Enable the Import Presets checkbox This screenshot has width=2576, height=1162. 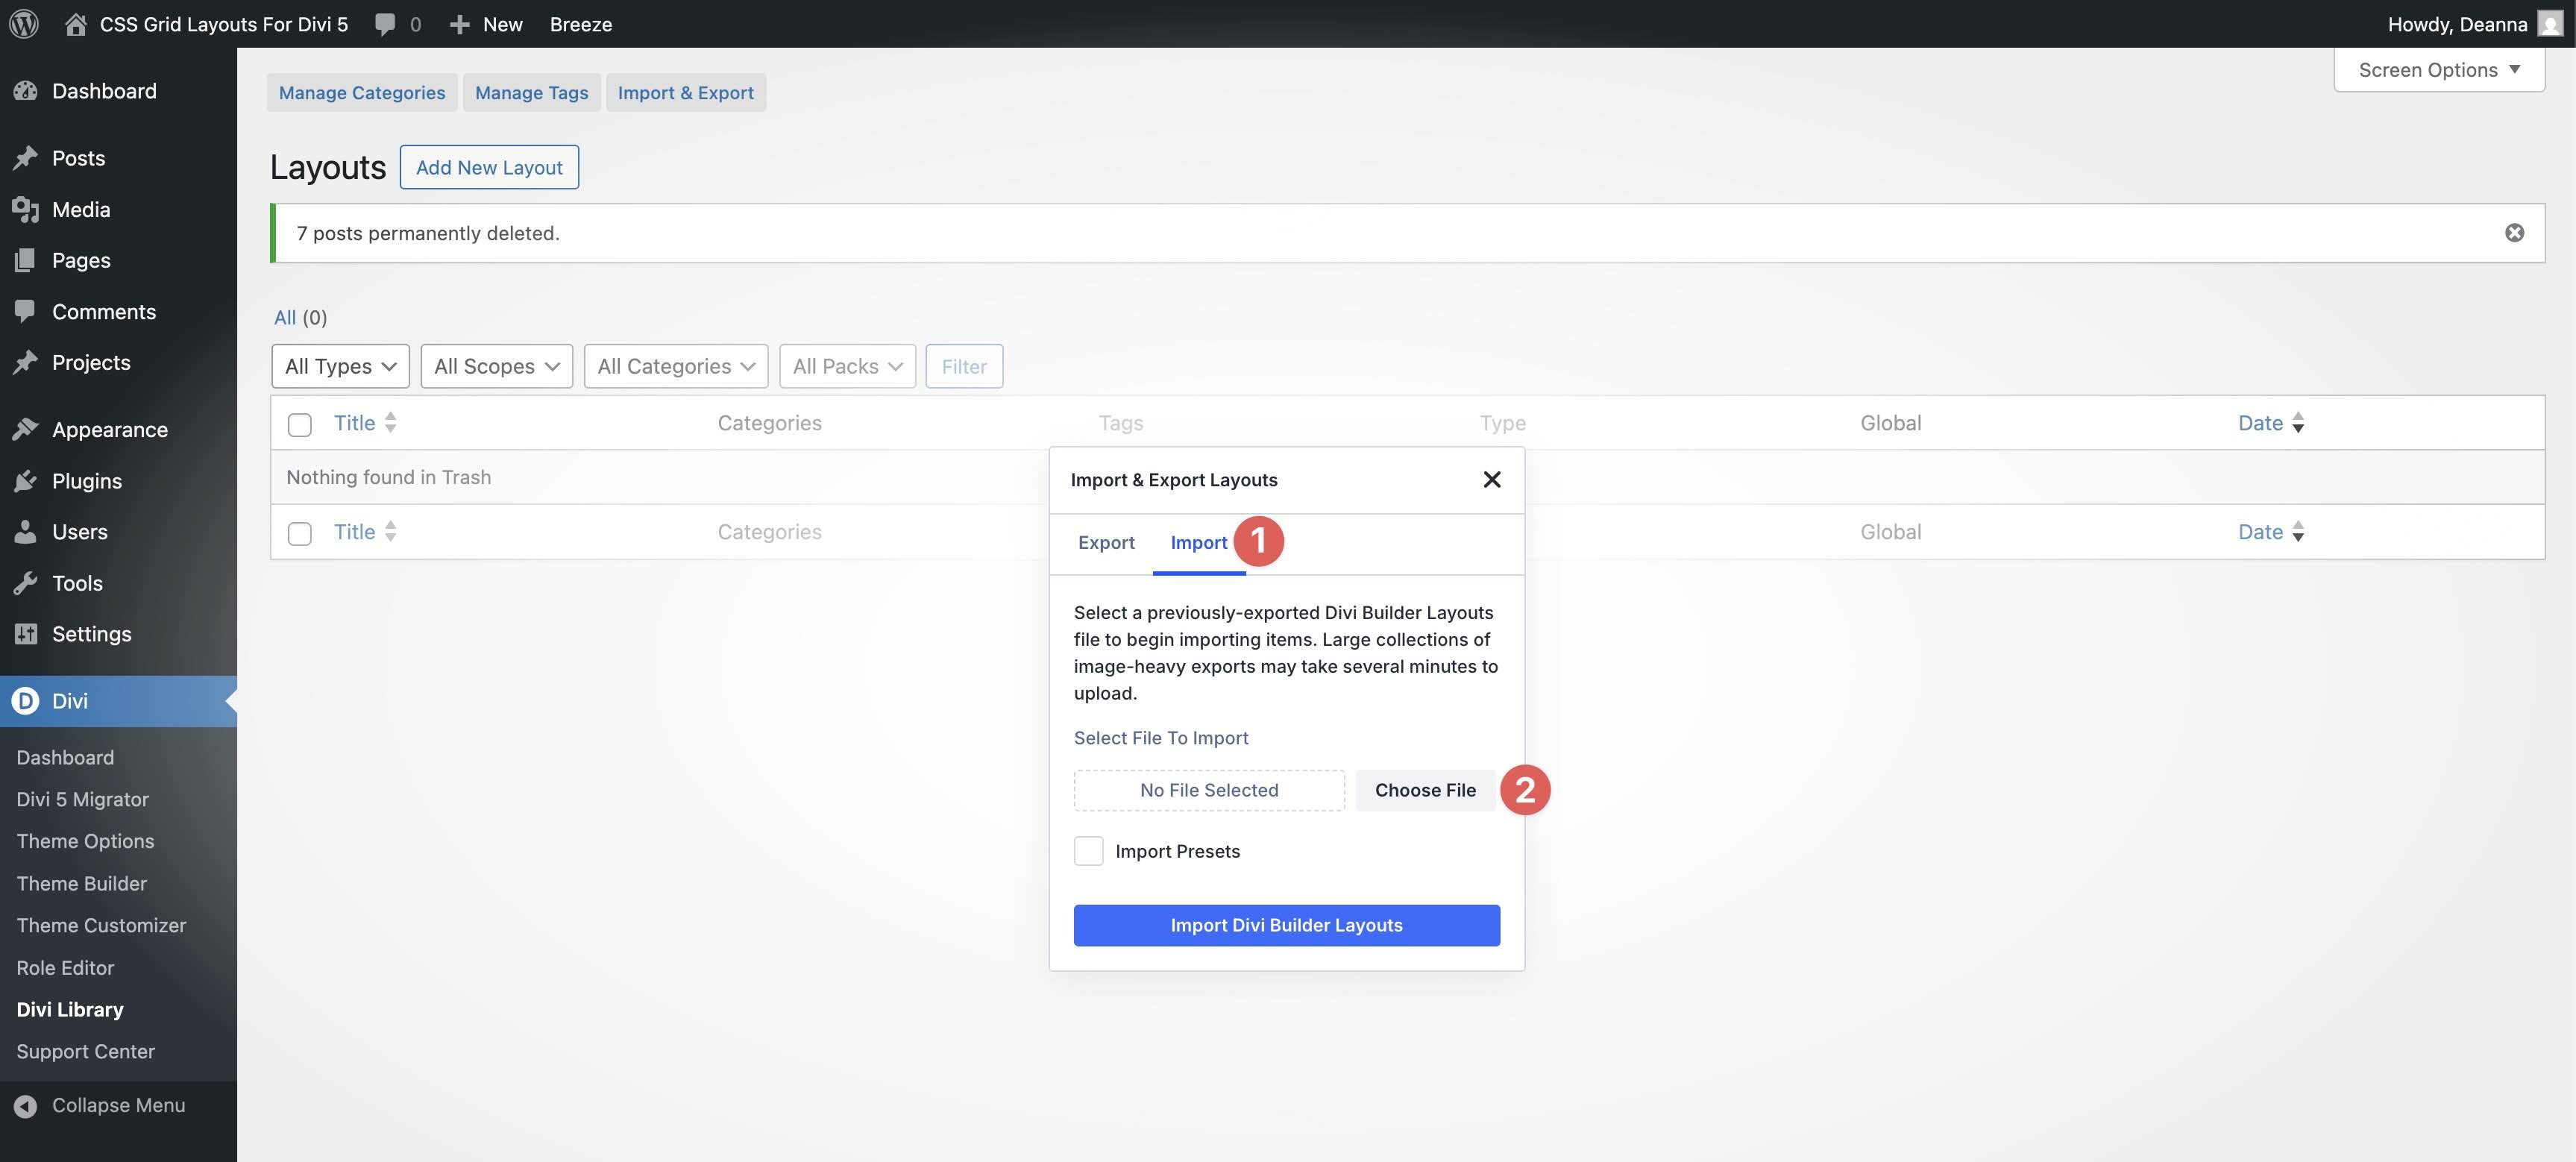coord(1088,850)
